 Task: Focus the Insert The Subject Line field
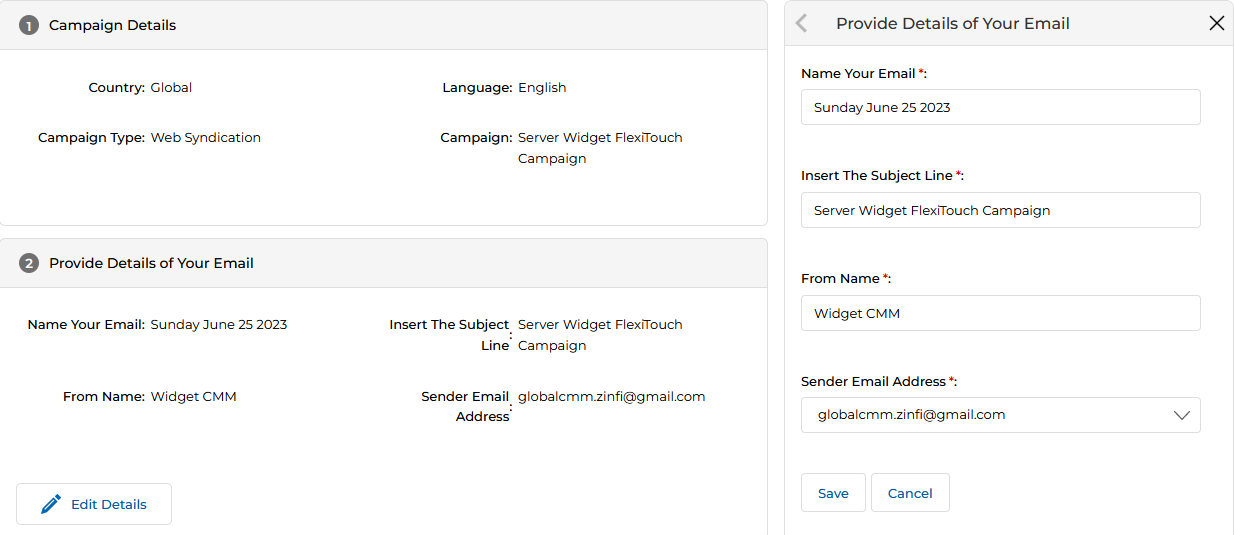click(1000, 210)
